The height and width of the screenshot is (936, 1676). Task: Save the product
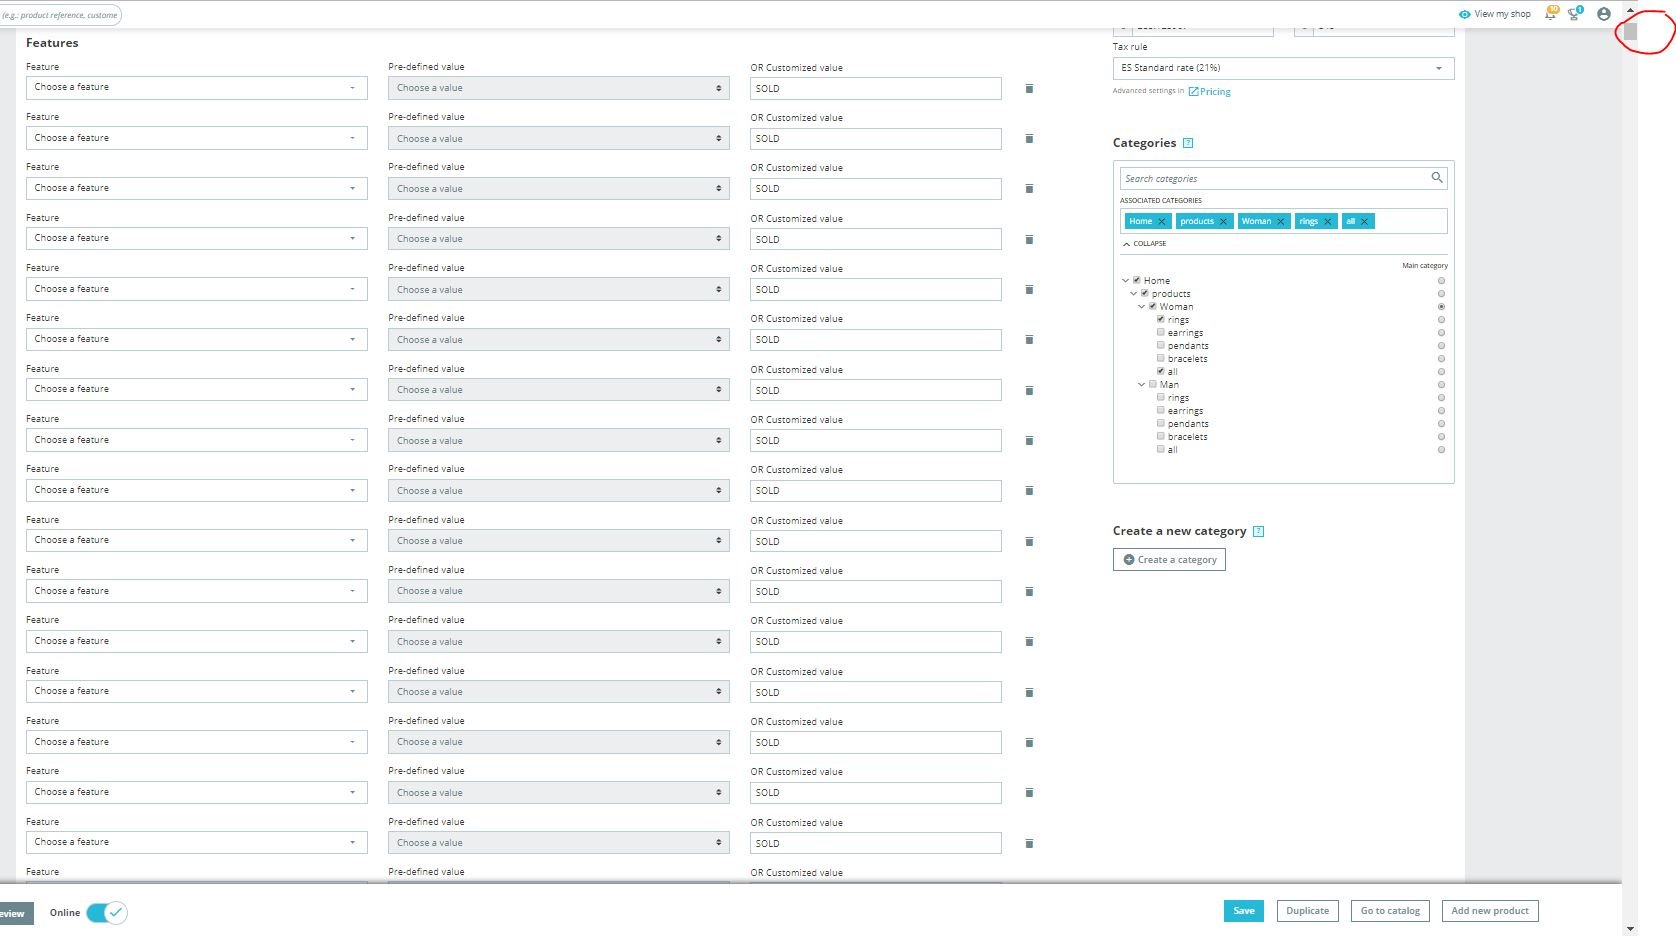[1244, 911]
